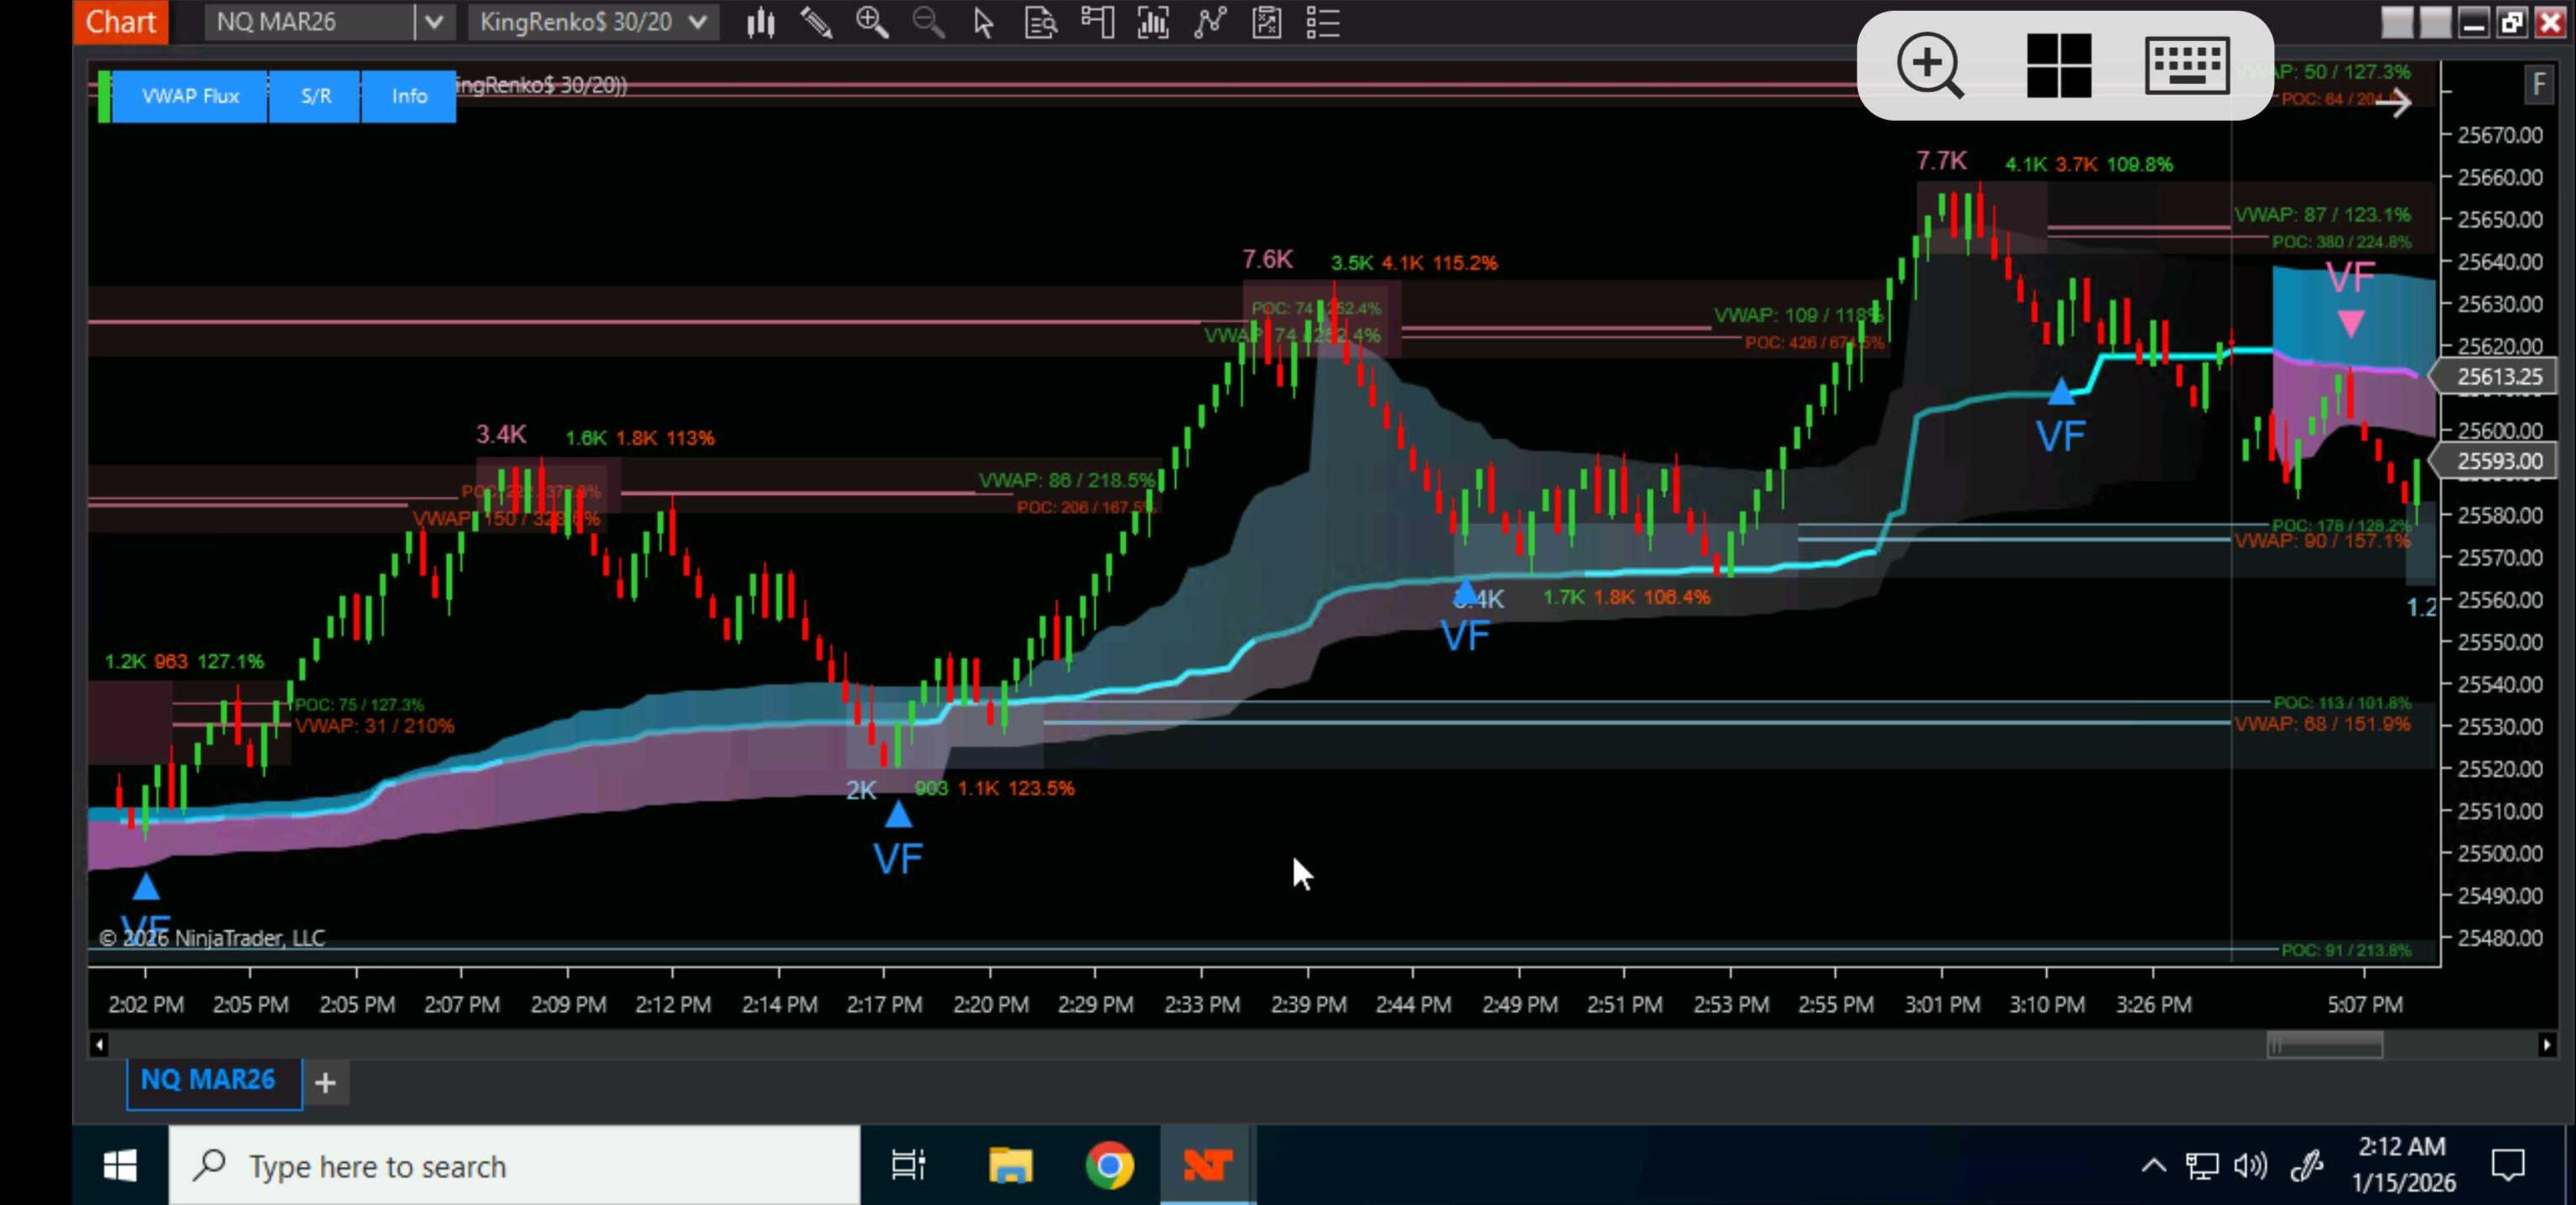Open the properties list icon

coord(1322,22)
